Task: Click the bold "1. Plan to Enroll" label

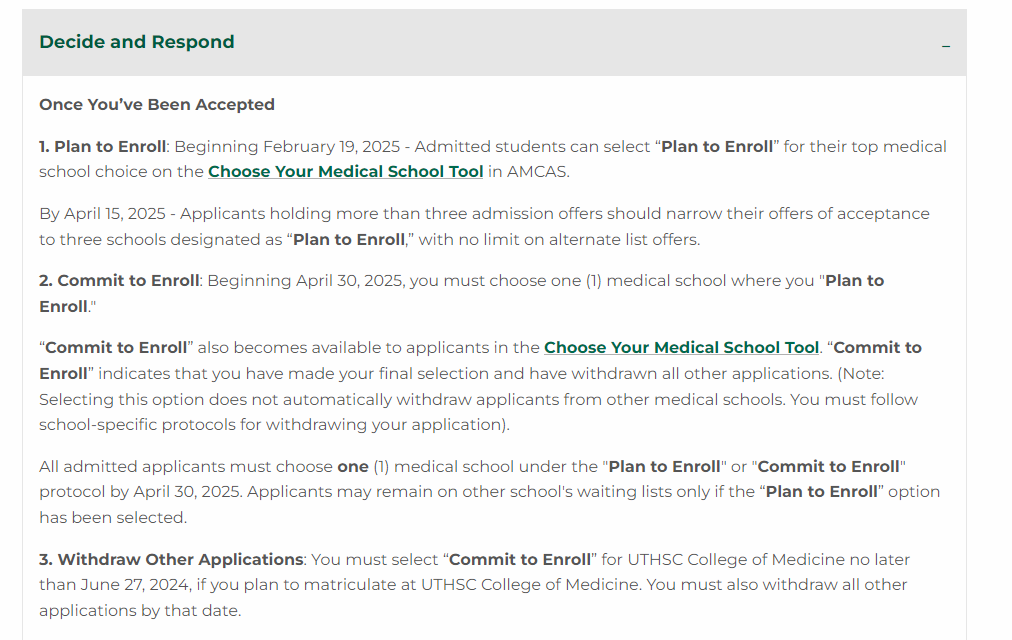Action: click(102, 147)
